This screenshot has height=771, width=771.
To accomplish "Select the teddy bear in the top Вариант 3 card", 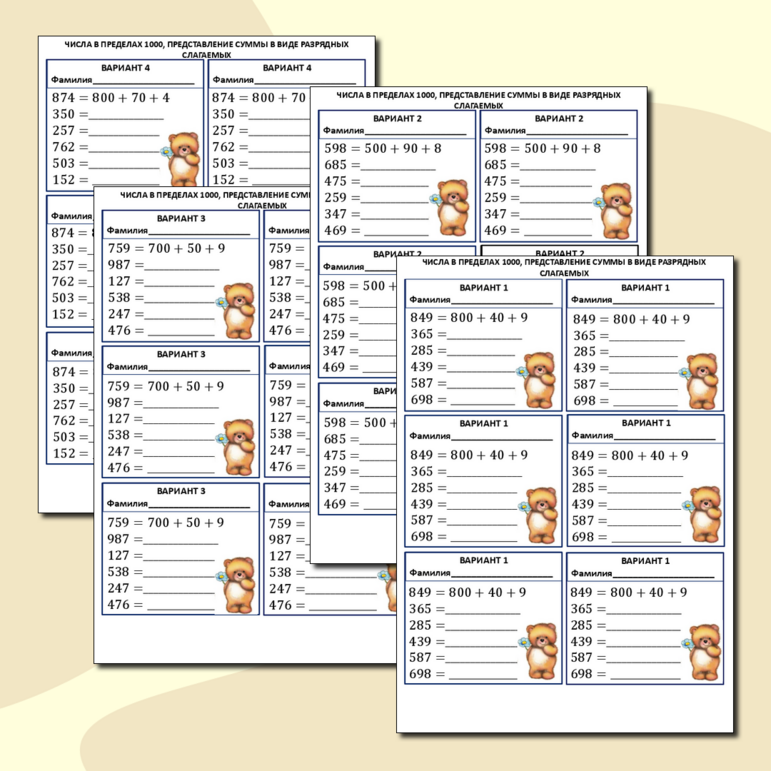I will [x=237, y=308].
